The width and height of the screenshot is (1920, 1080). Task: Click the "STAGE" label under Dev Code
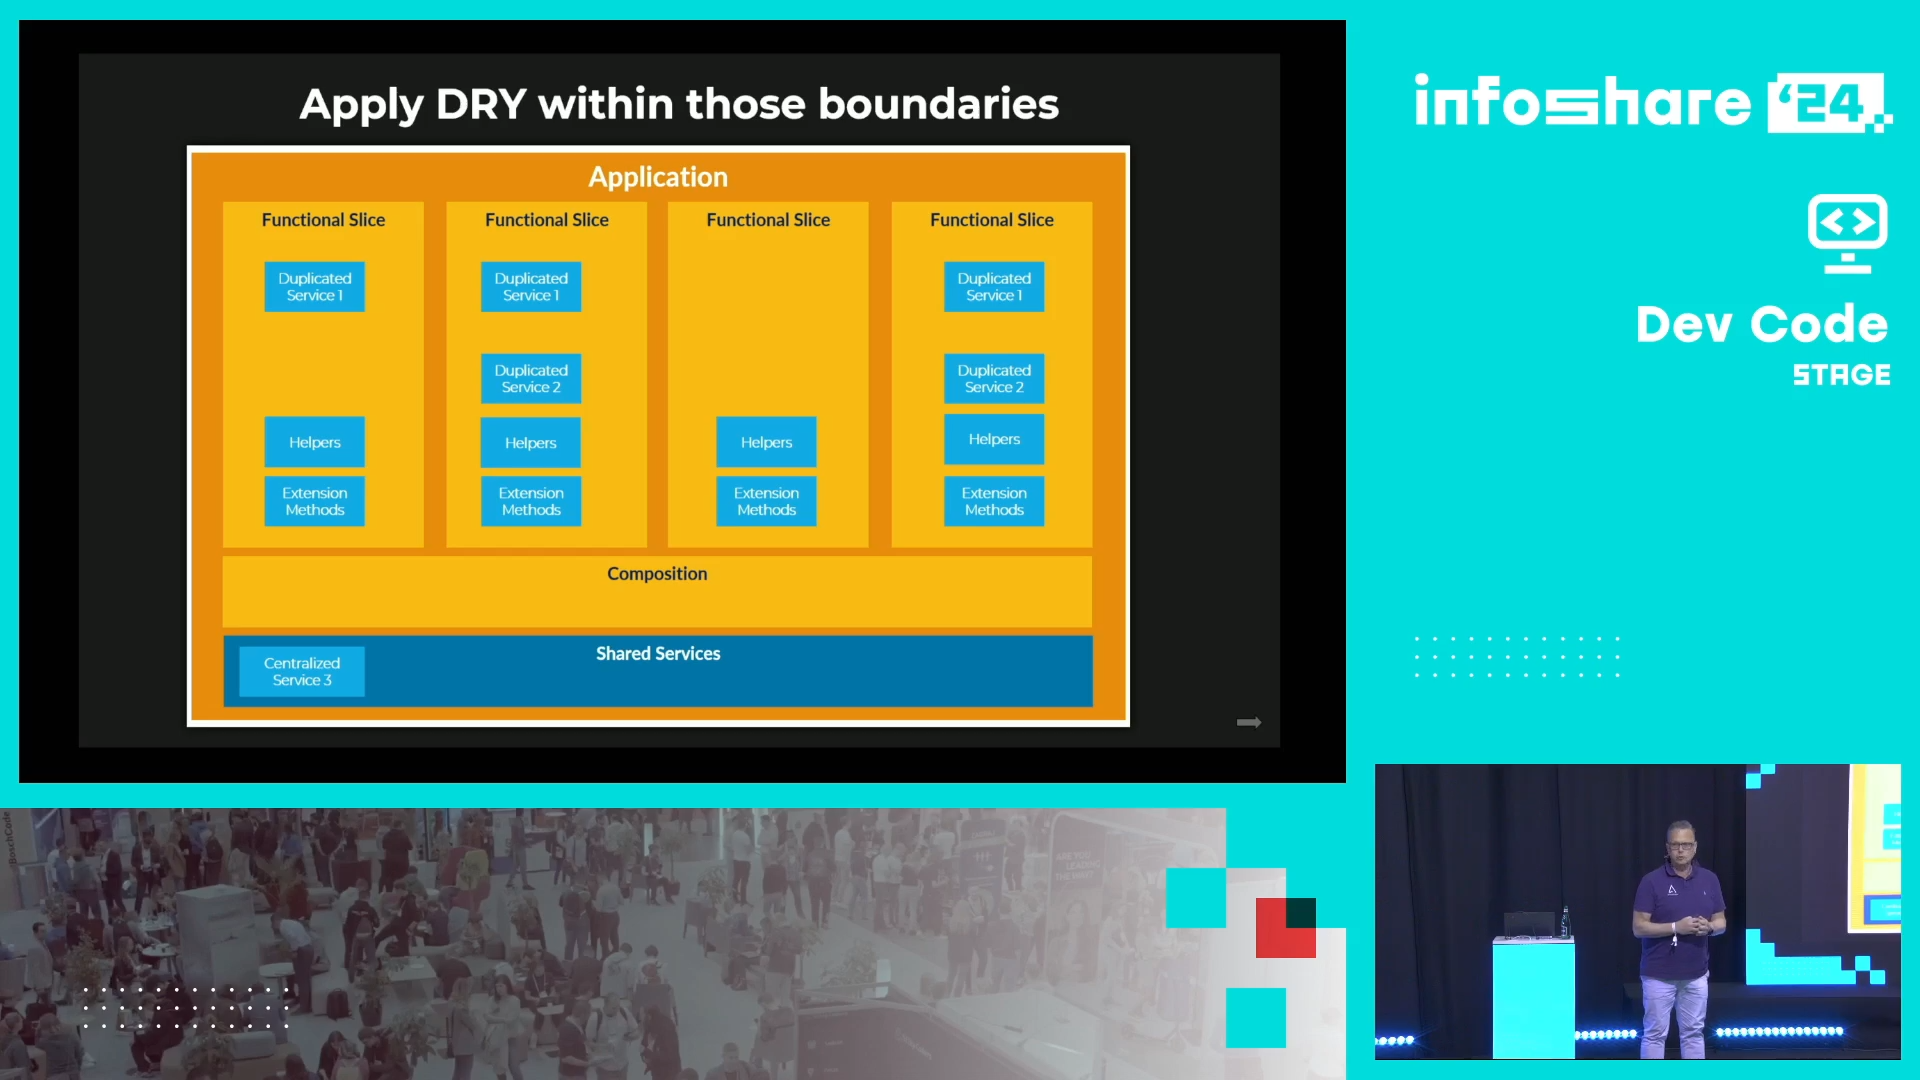[1841, 375]
